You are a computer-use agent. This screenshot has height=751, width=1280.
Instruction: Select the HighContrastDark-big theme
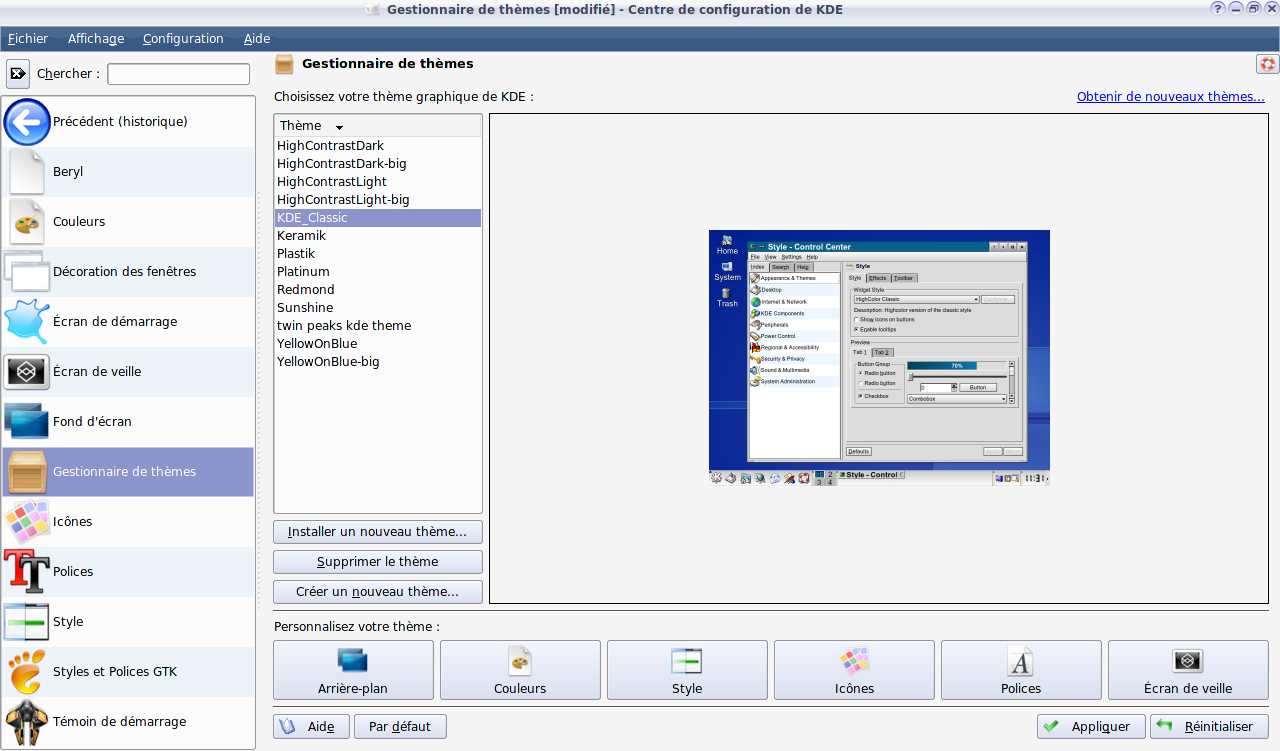point(378,164)
